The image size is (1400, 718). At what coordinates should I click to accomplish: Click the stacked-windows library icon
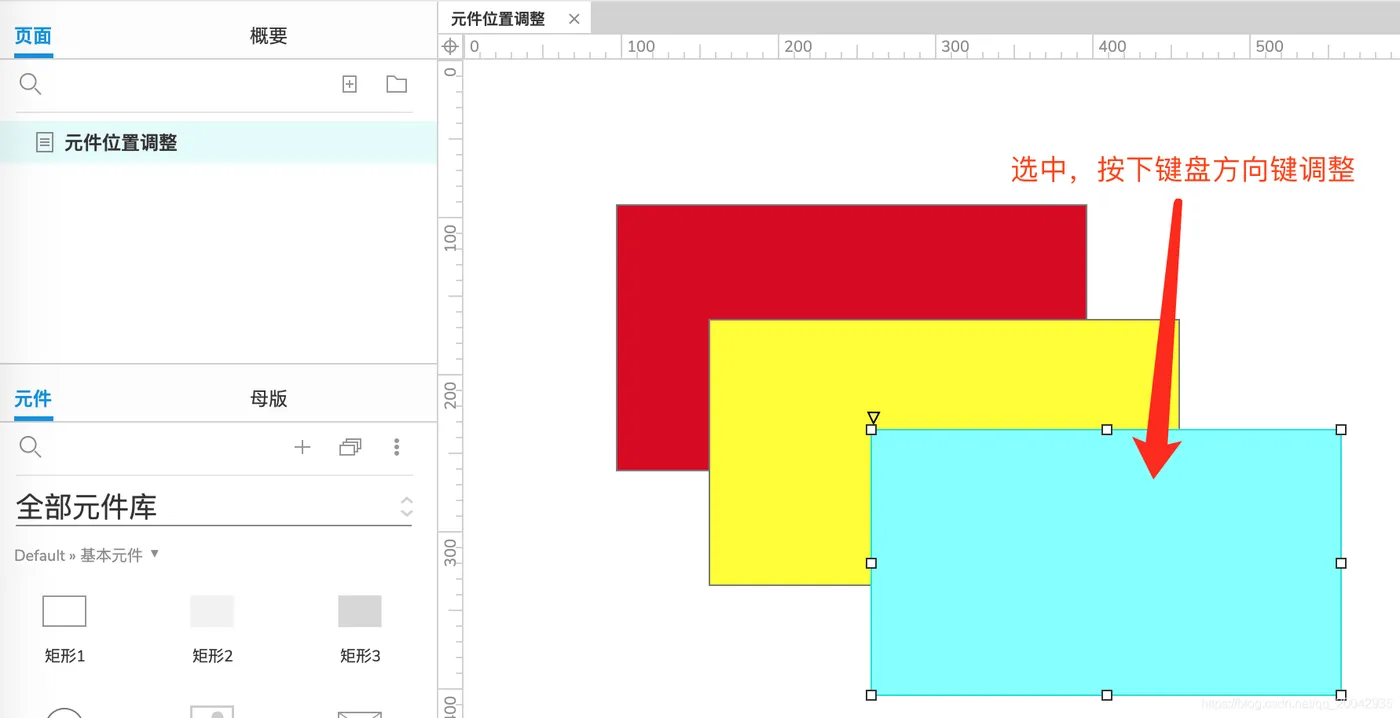(x=350, y=447)
